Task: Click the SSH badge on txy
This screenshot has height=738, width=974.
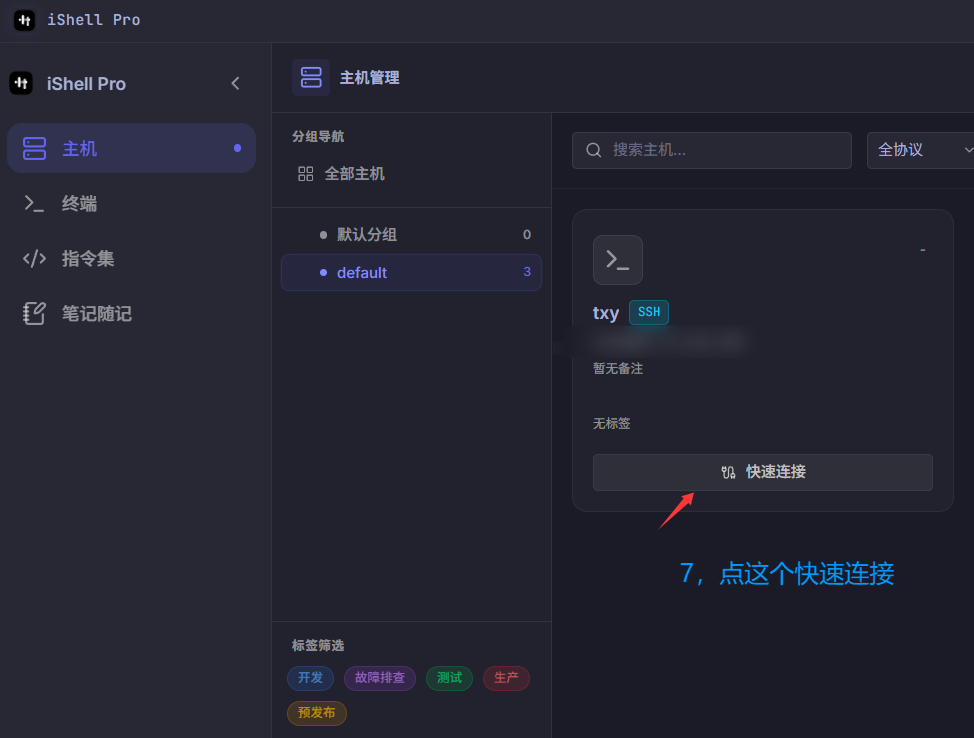Action: coord(649,312)
